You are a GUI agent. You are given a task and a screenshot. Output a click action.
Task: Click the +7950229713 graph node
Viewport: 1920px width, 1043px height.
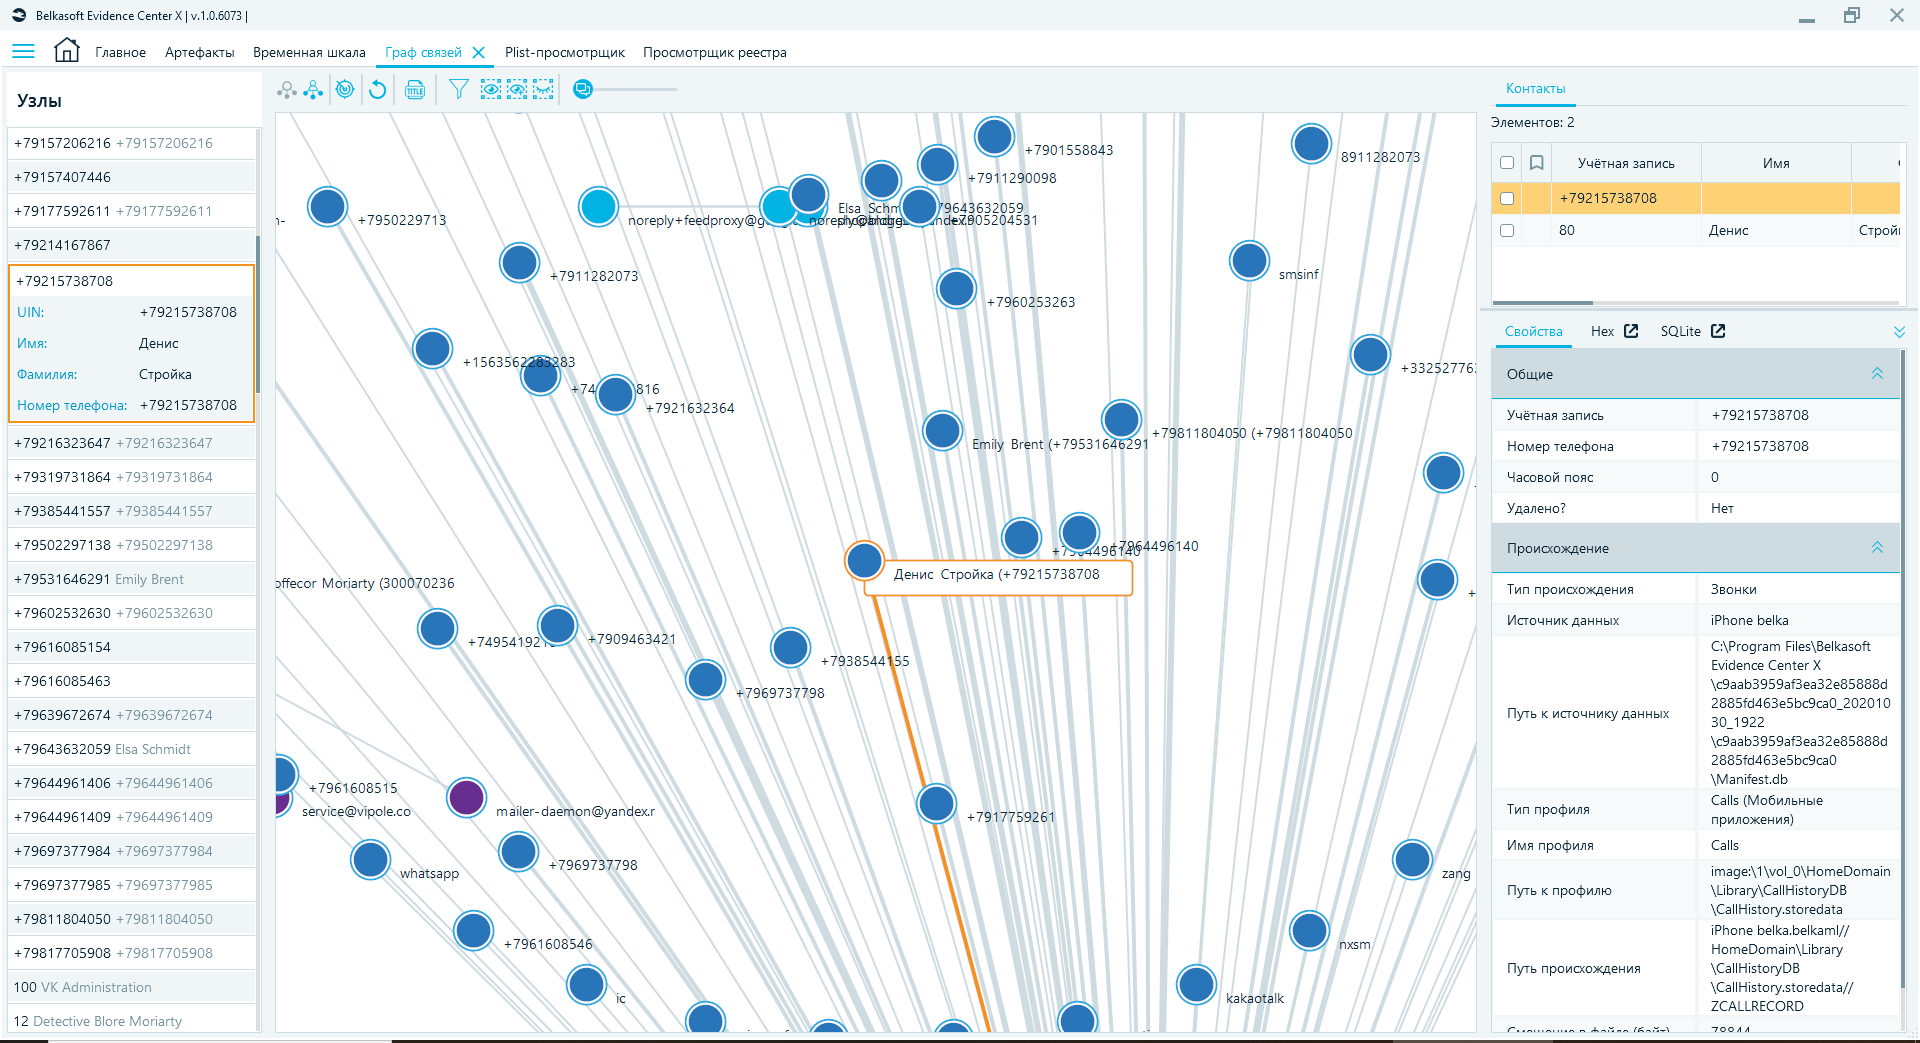pos(327,207)
